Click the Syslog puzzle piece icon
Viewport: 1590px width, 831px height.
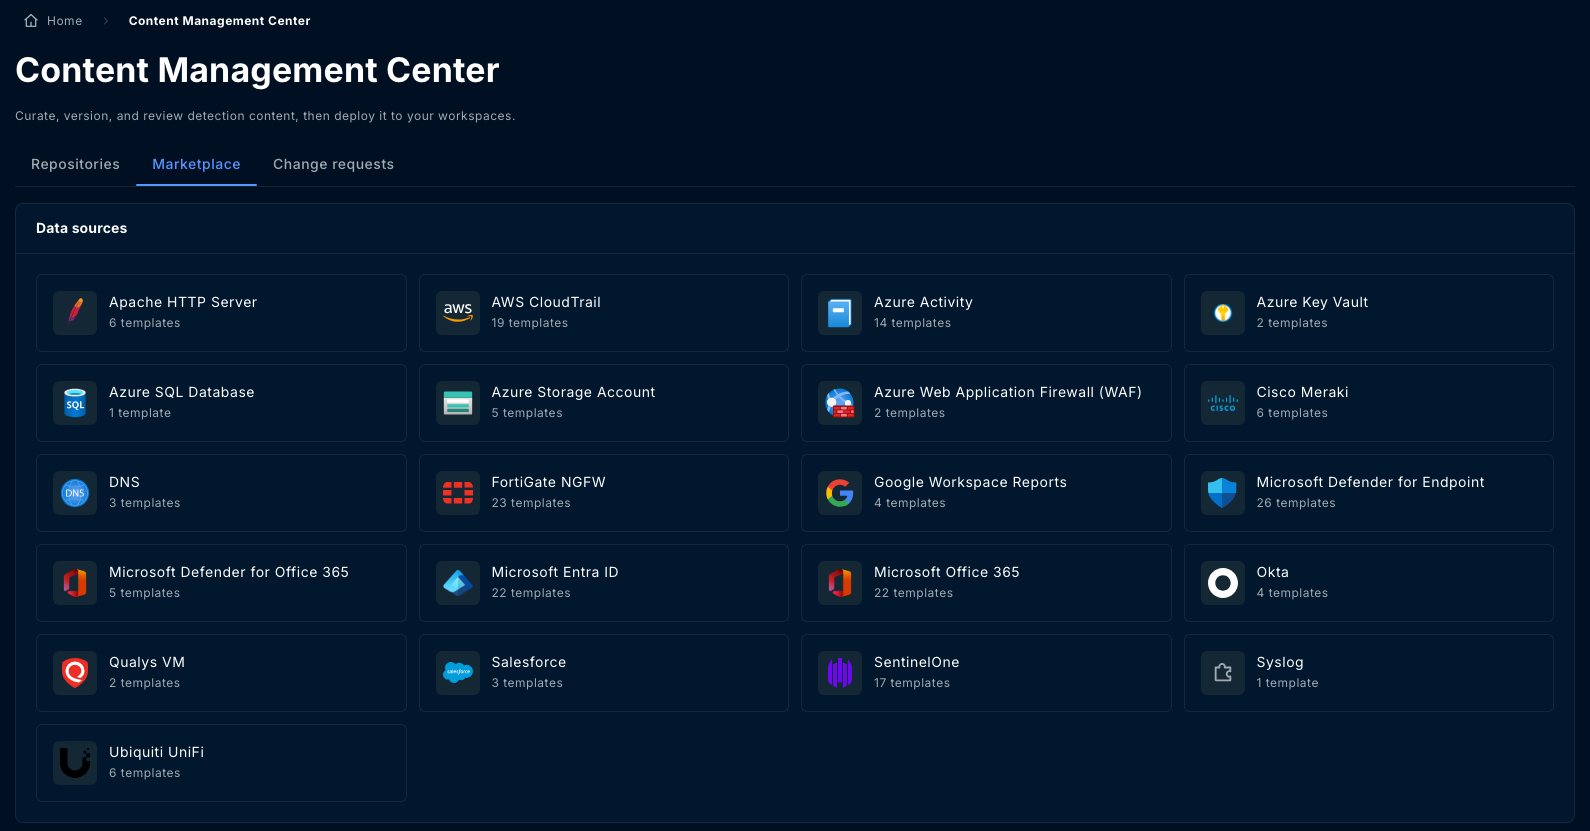[1223, 673]
